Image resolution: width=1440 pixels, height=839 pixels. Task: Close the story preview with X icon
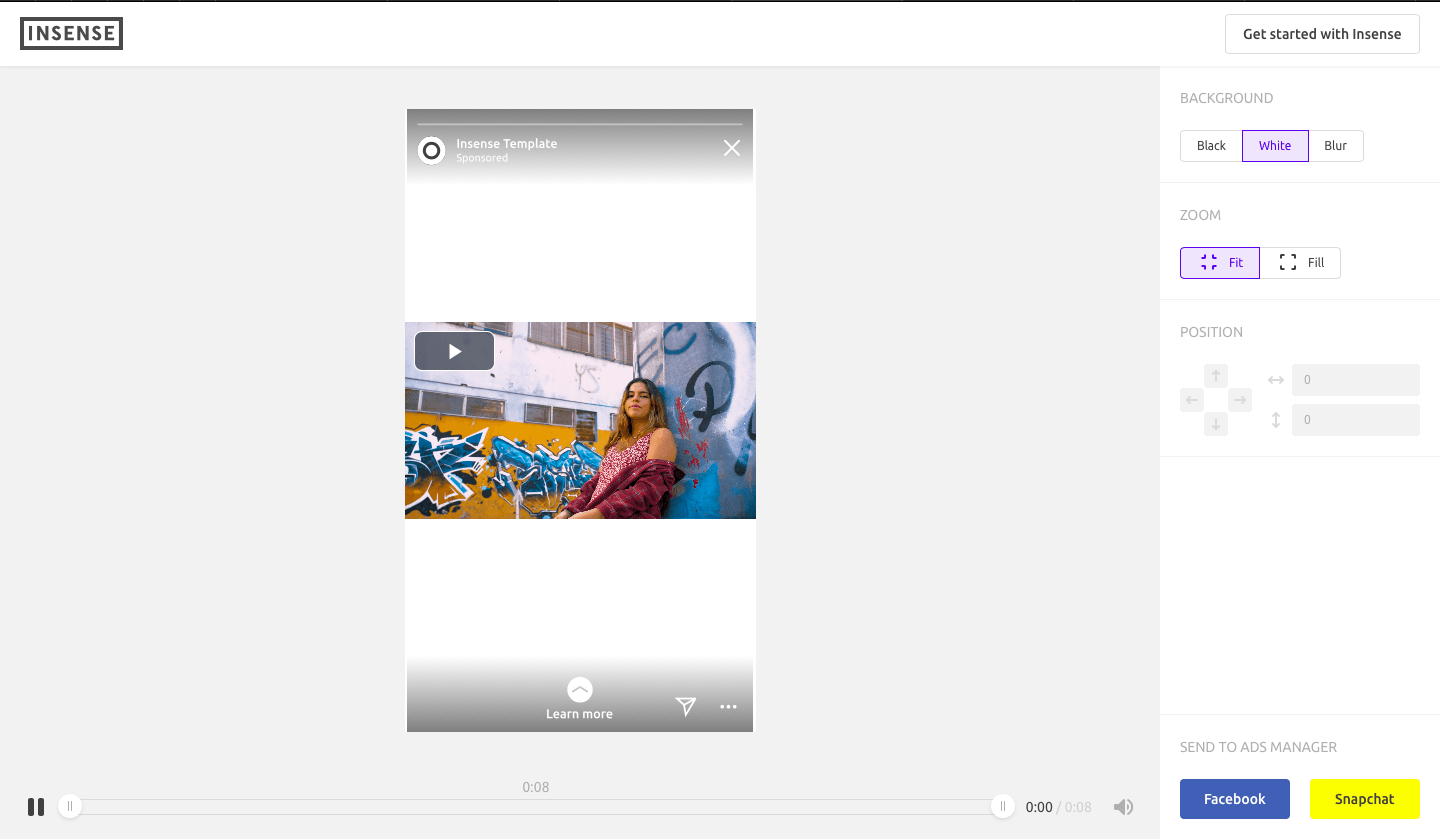coord(732,148)
